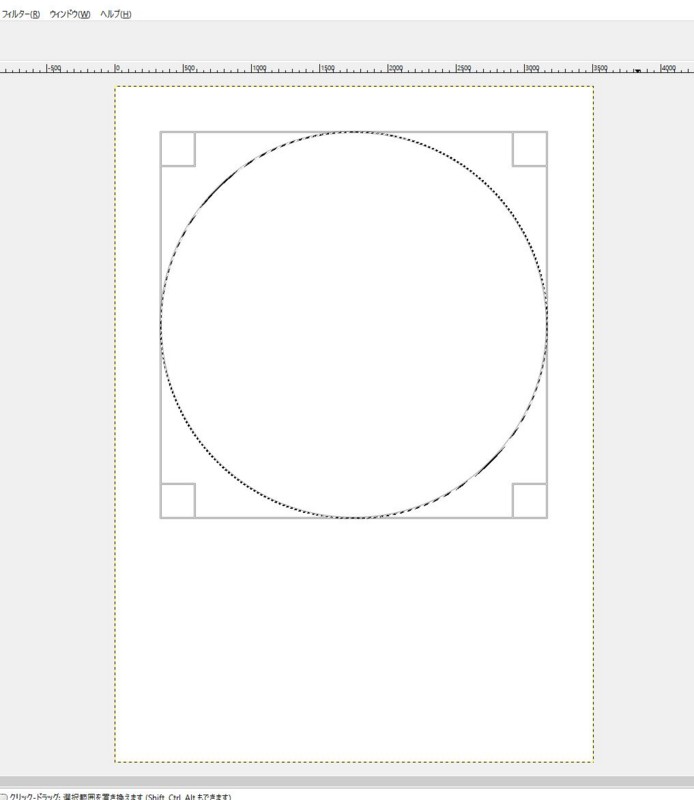
Task: Click the ruler label 1000
Action: pos(260,68)
